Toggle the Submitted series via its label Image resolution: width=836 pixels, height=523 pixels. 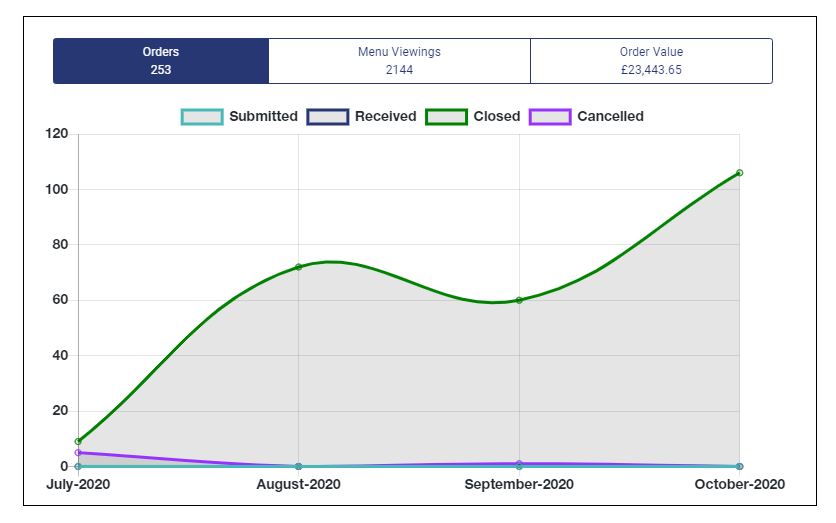263,117
